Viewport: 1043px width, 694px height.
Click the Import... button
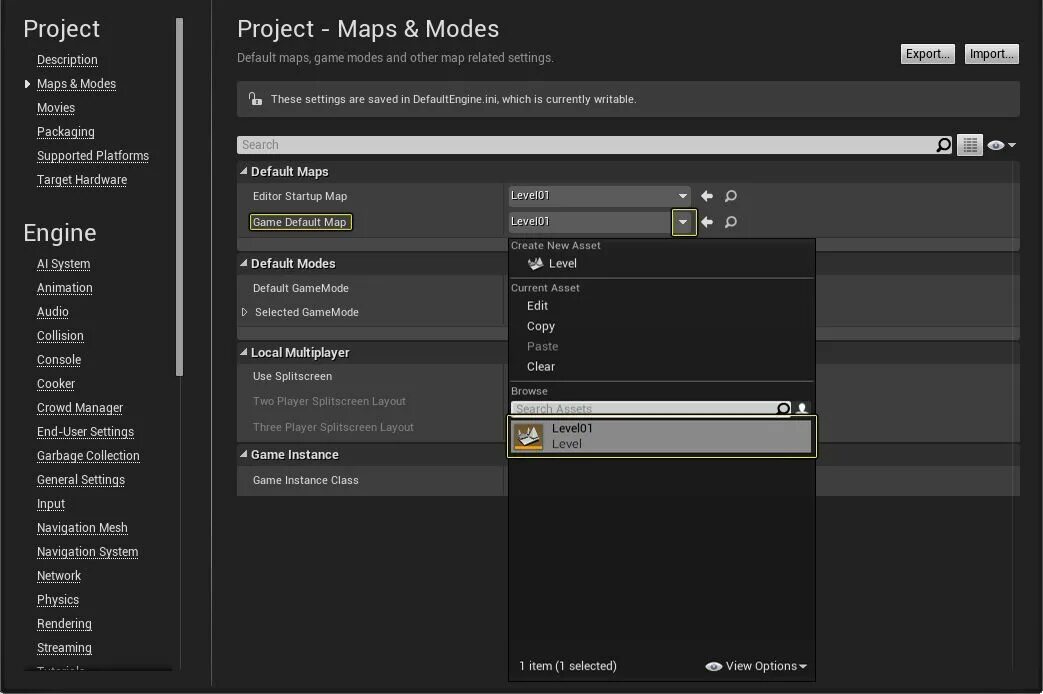tap(991, 54)
